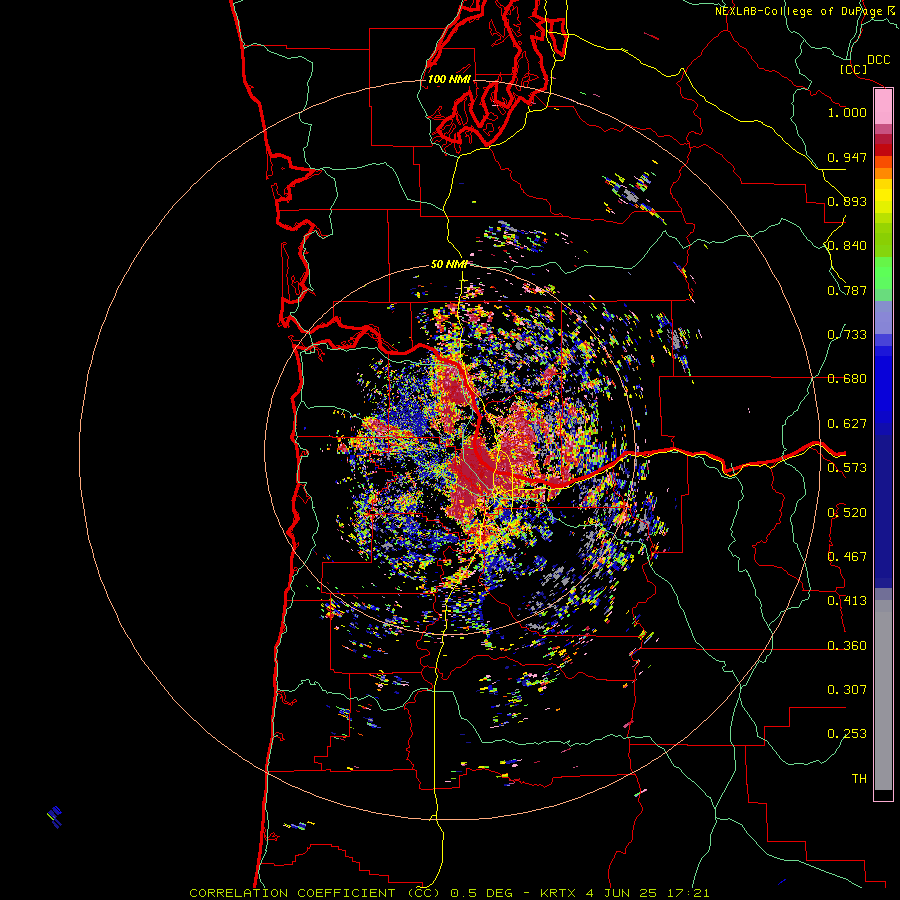This screenshot has height=900, width=900.
Task: Click the small blue echo at far lower-left
Action: click(x=55, y=816)
